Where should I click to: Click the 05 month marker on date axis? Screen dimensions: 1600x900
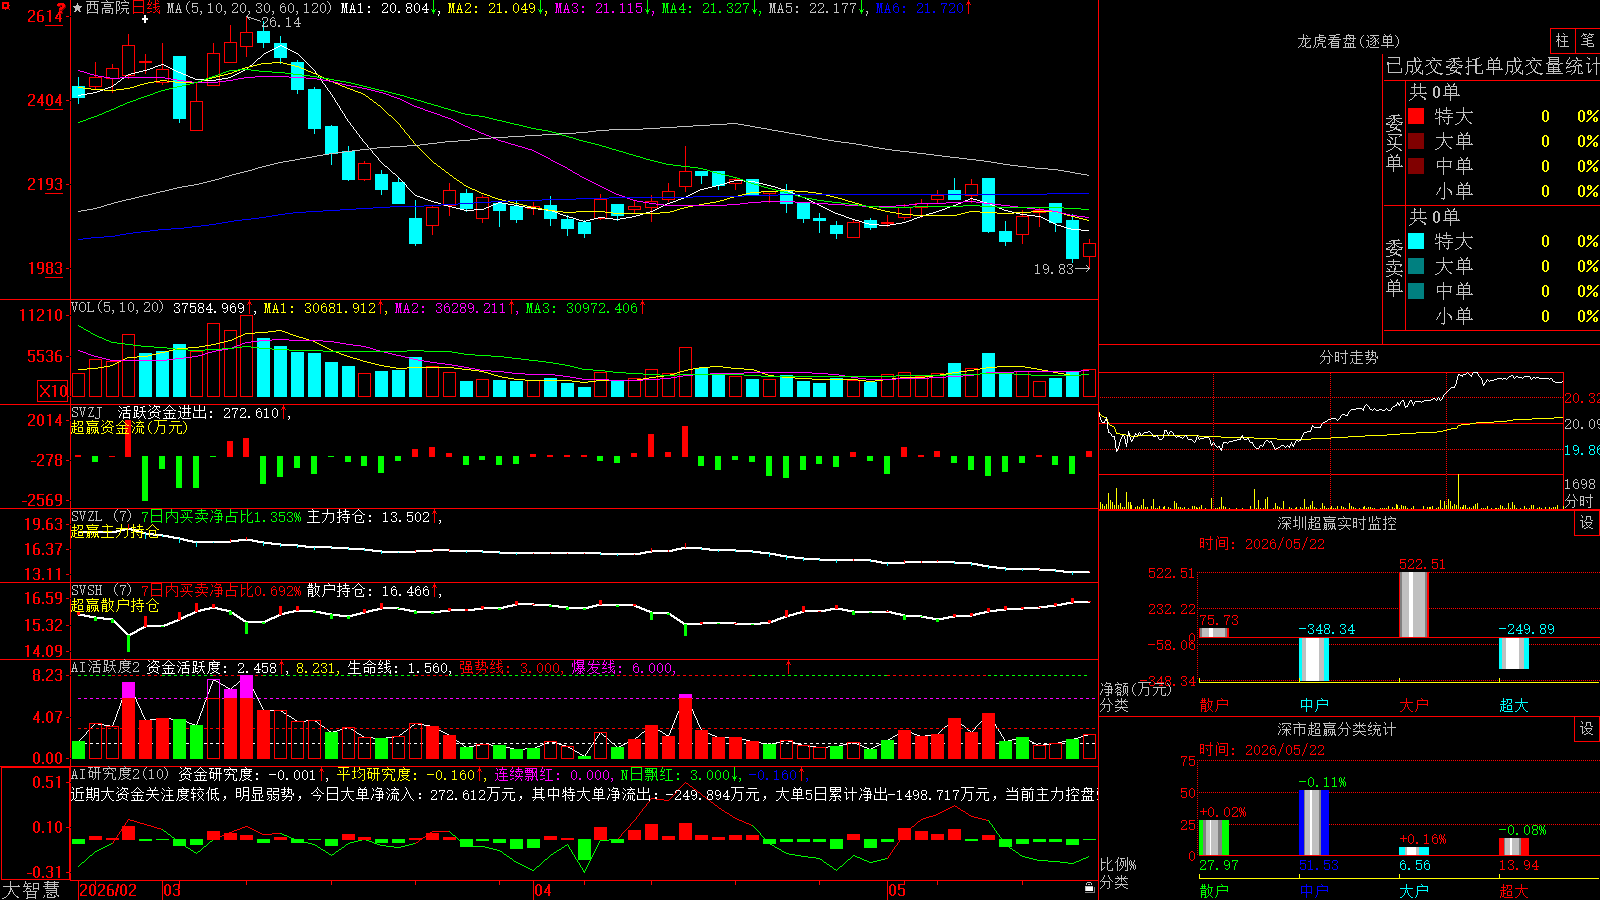click(897, 890)
